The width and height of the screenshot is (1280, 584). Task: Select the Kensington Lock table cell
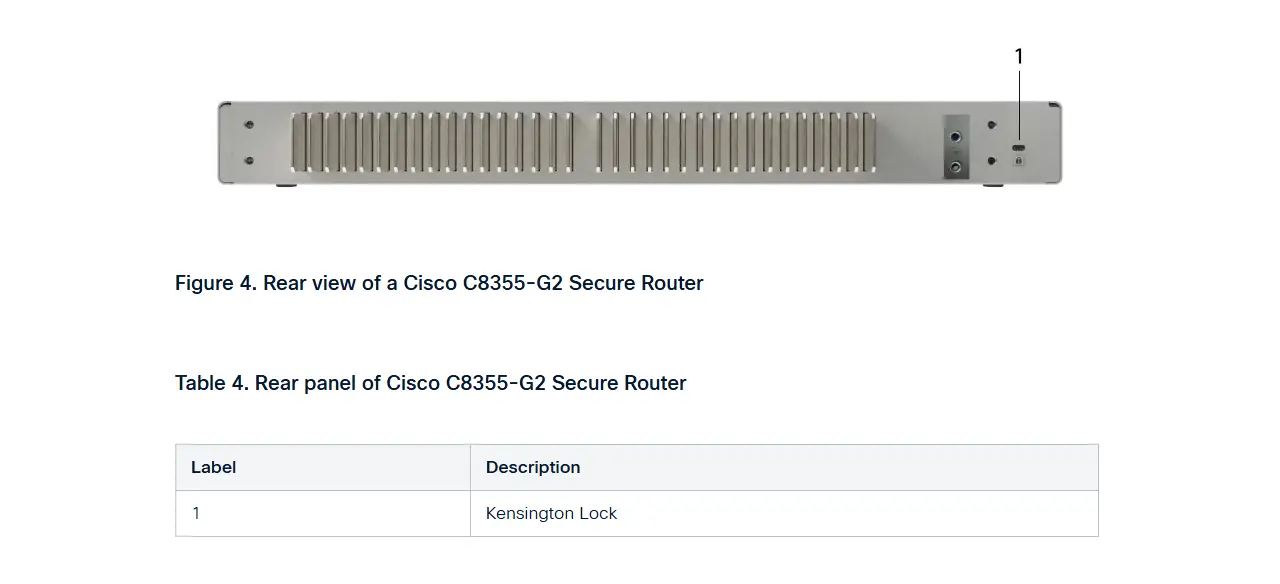pyautogui.click(x=551, y=513)
